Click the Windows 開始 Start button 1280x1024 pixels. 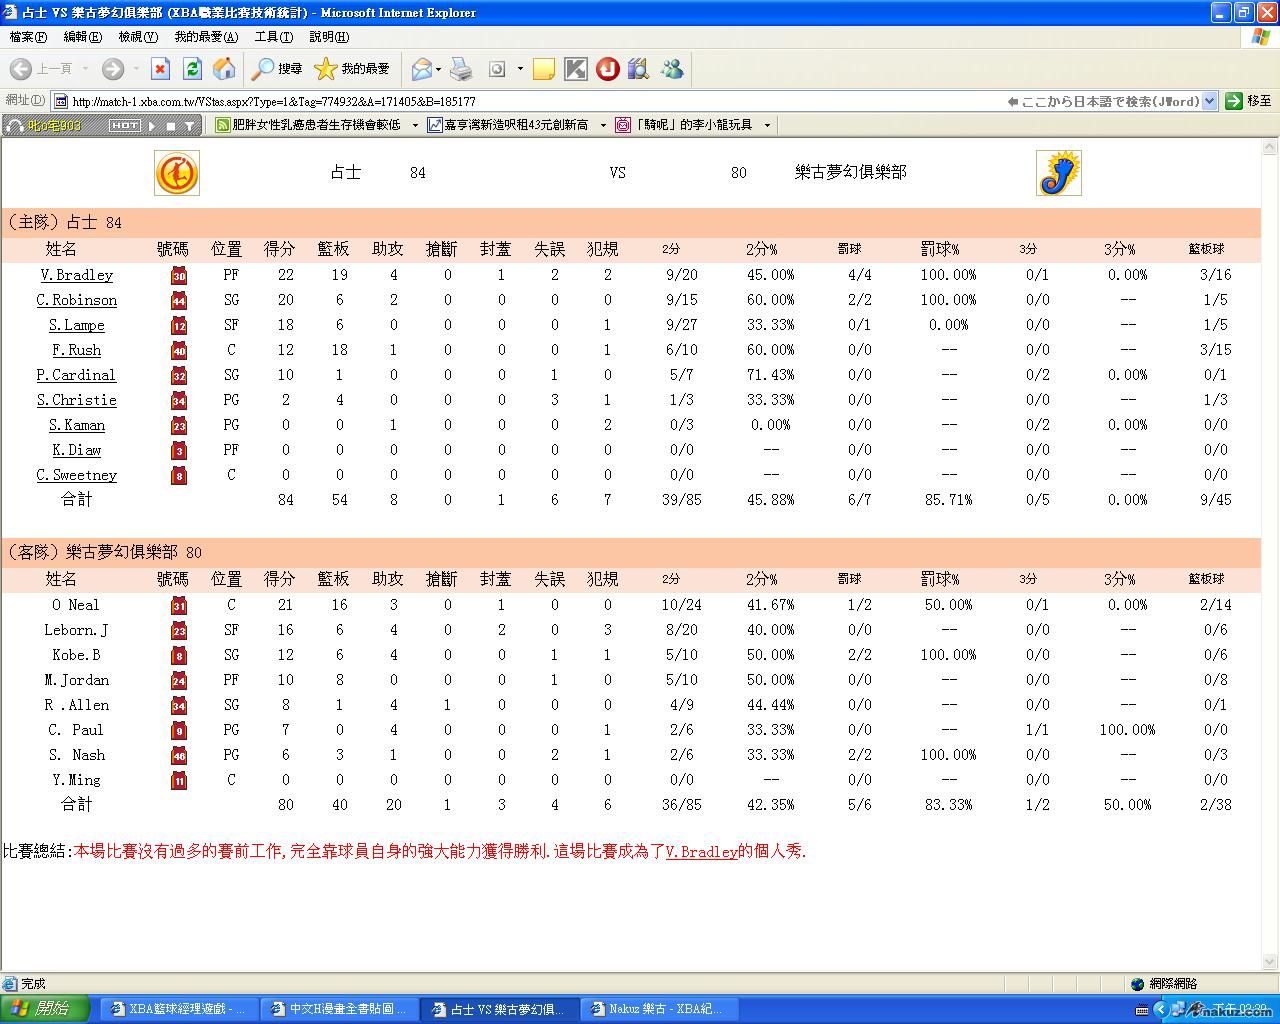[46, 1009]
